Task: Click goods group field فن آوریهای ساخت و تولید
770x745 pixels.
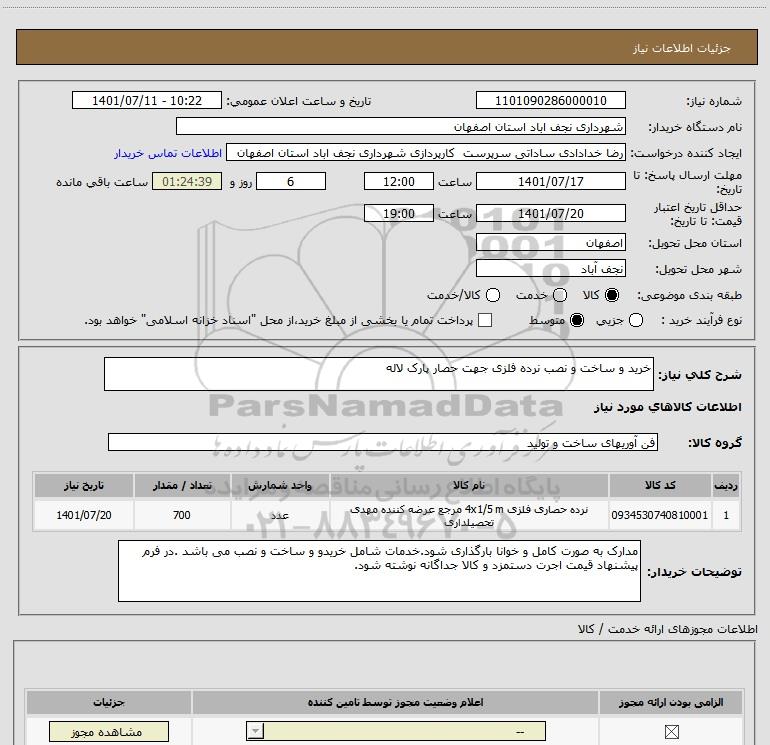Action: 383,442
